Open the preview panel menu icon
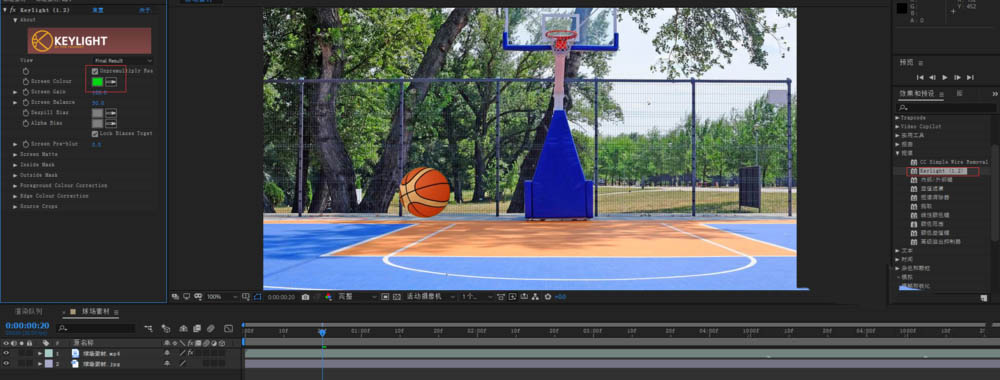The width and height of the screenshot is (1000, 380). pyautogui.click(x=920, y=62)
